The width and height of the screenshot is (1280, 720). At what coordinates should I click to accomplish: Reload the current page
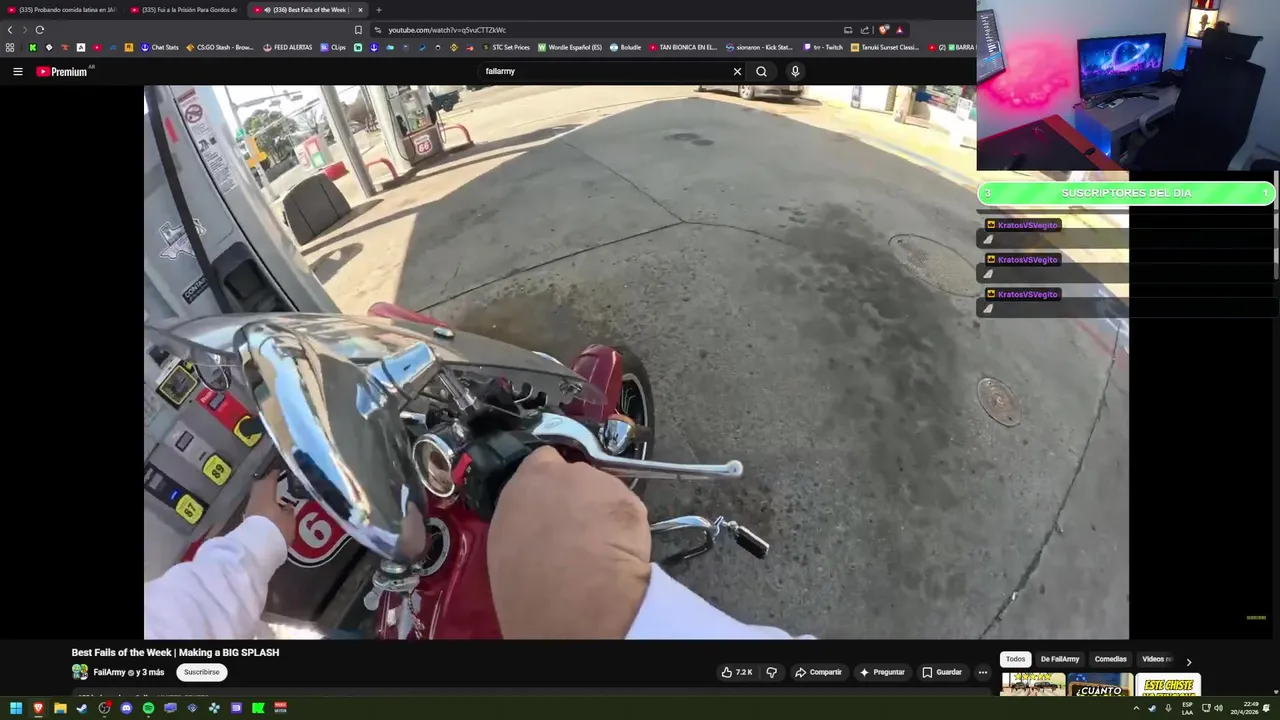[39, 30]
